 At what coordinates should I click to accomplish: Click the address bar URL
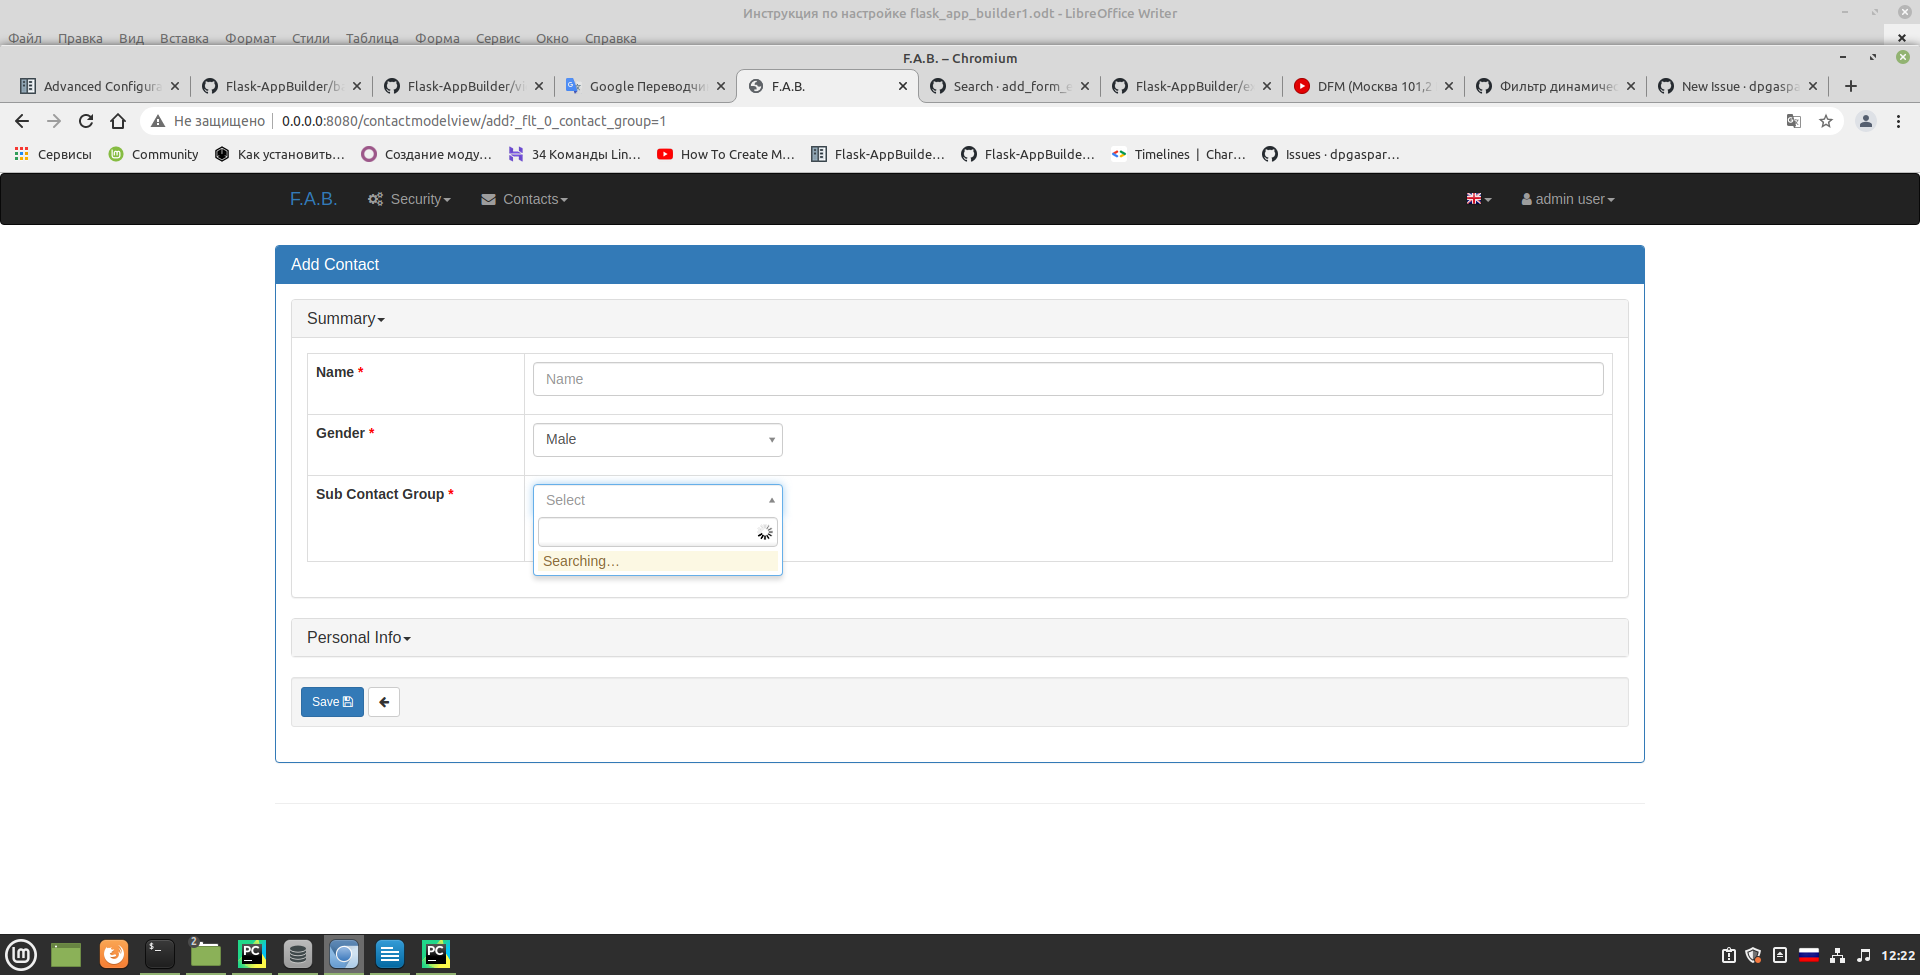[474, 121]
